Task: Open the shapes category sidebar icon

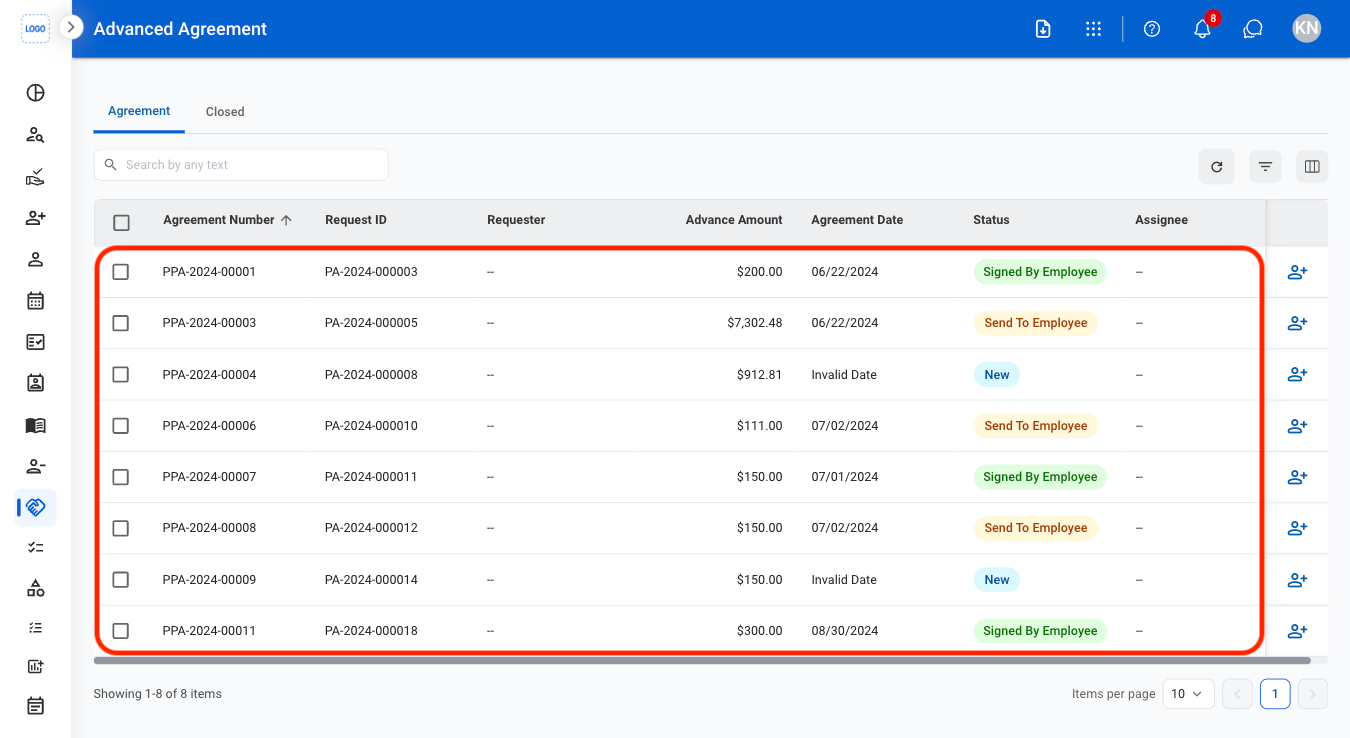Action: pos(35,588)
